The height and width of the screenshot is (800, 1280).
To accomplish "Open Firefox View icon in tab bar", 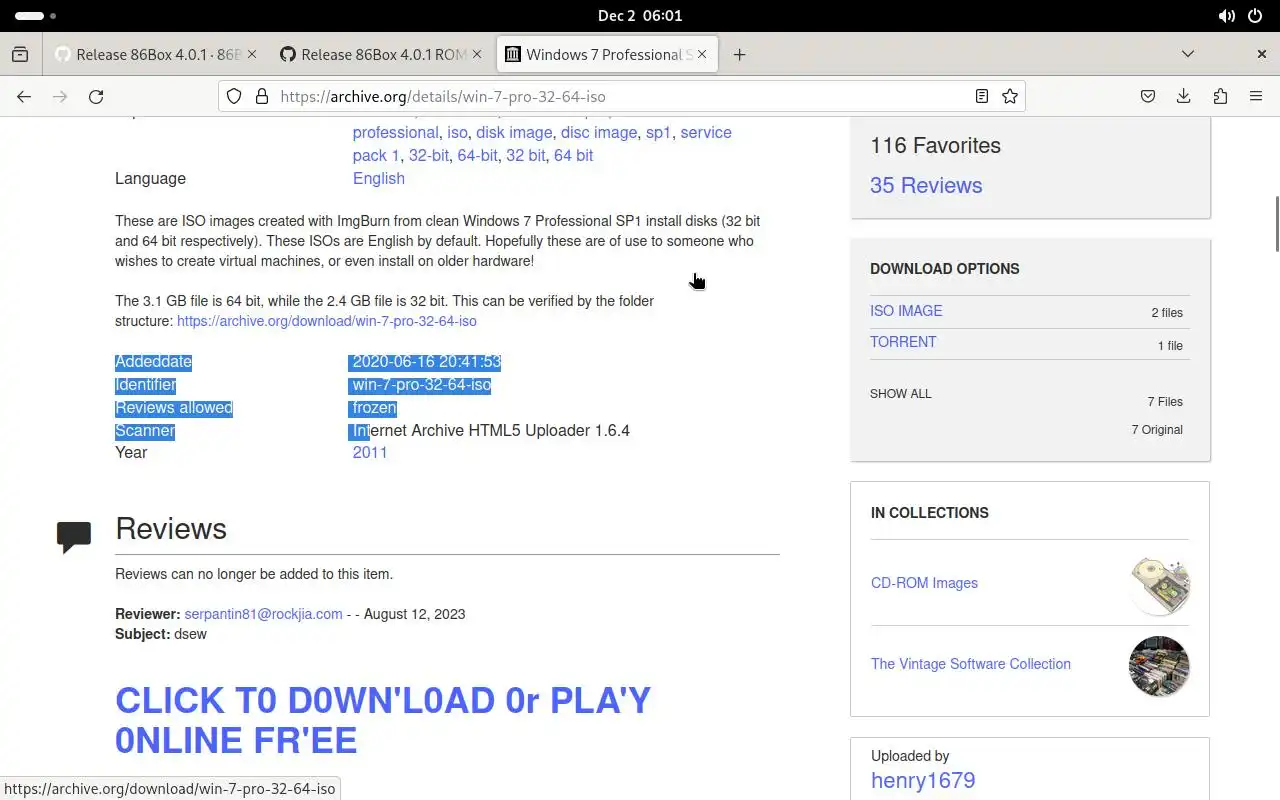I will pos(20,54).
